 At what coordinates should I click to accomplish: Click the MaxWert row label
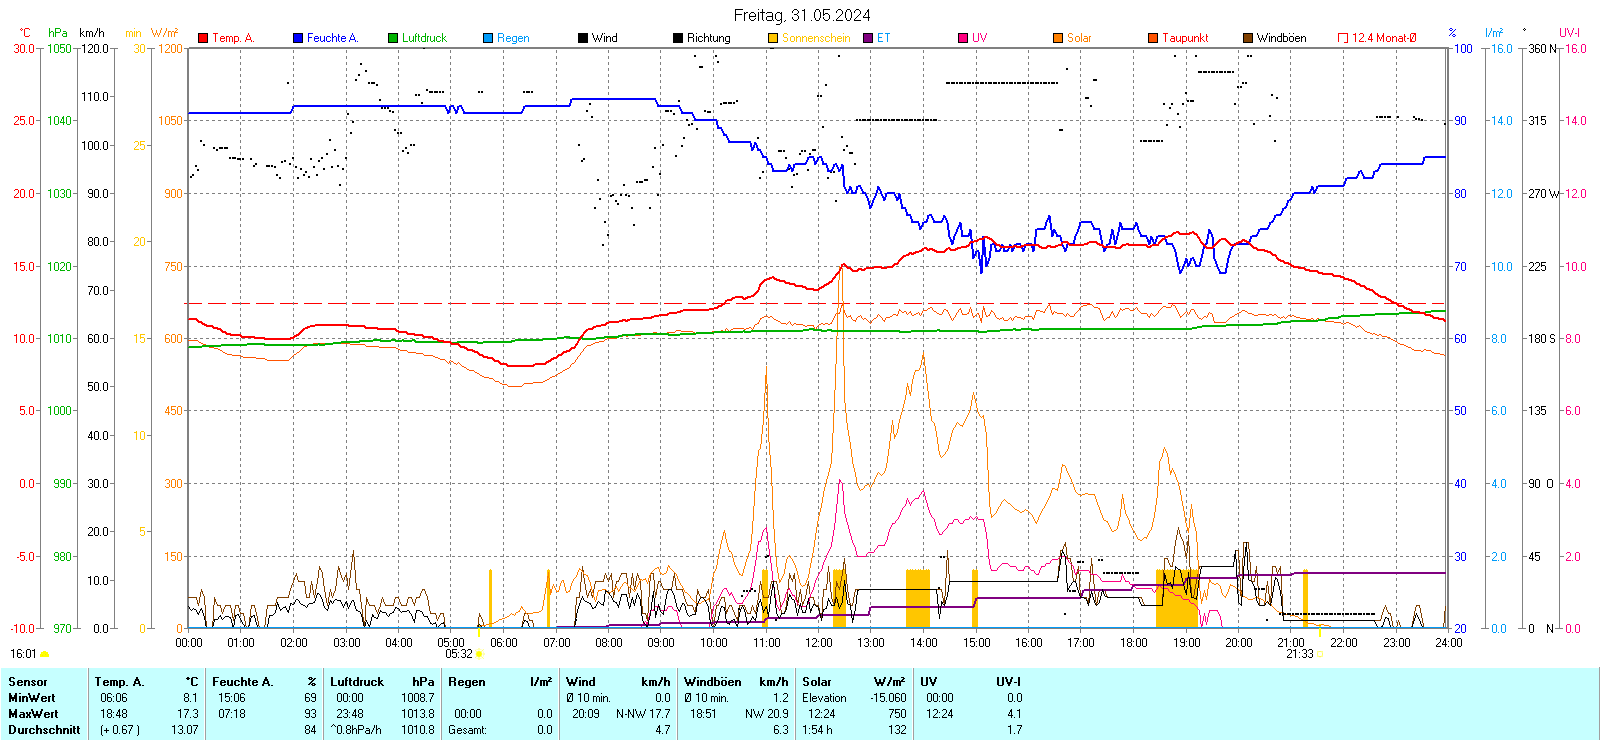pos(33,714)
